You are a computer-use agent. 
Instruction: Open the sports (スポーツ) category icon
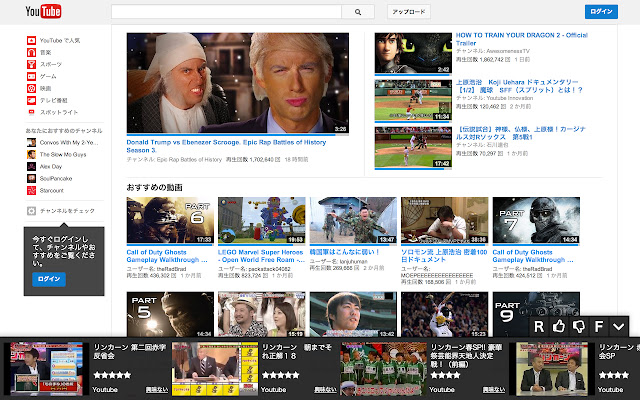pyautogui.click(x=31, y=64)
